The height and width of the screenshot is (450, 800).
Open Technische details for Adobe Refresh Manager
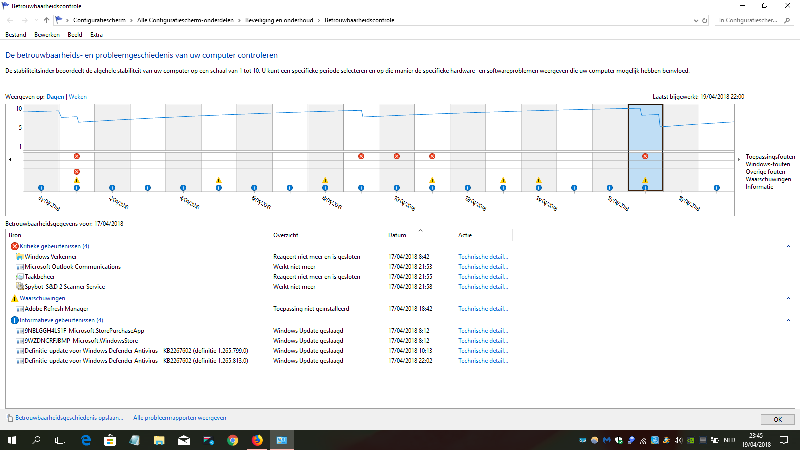click(483, 309)
